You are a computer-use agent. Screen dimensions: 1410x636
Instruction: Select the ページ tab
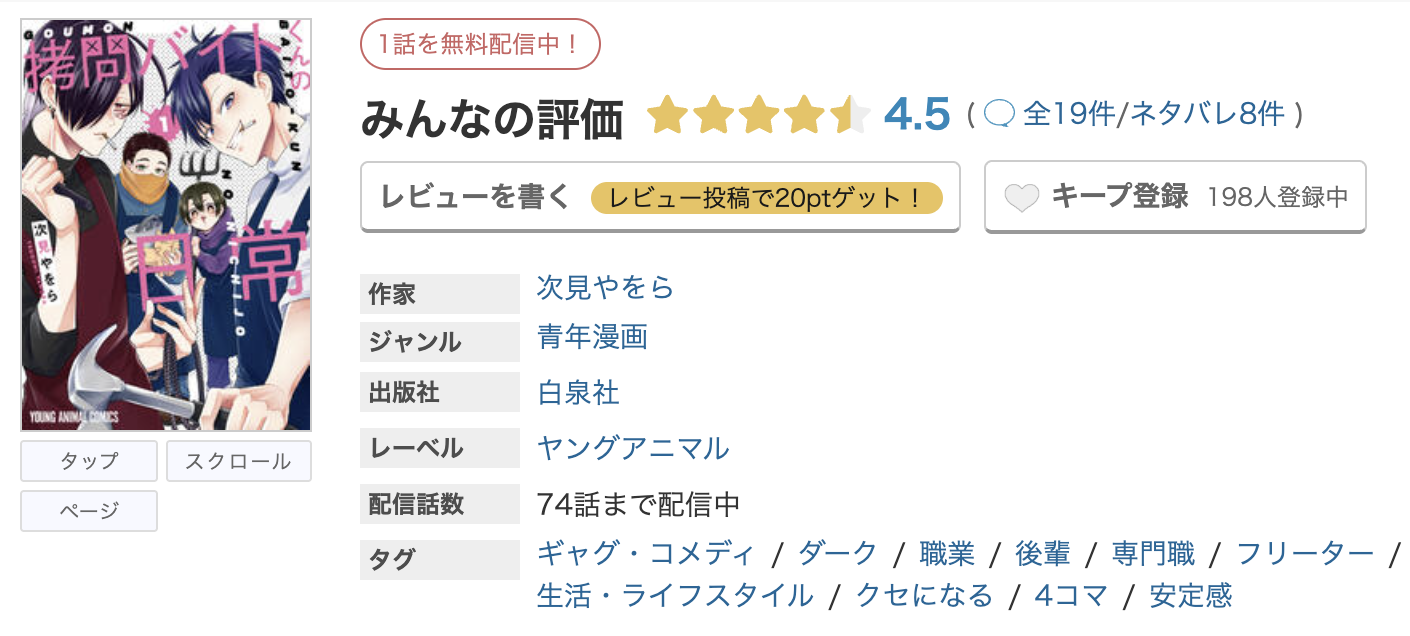click(x=88, y=511)
